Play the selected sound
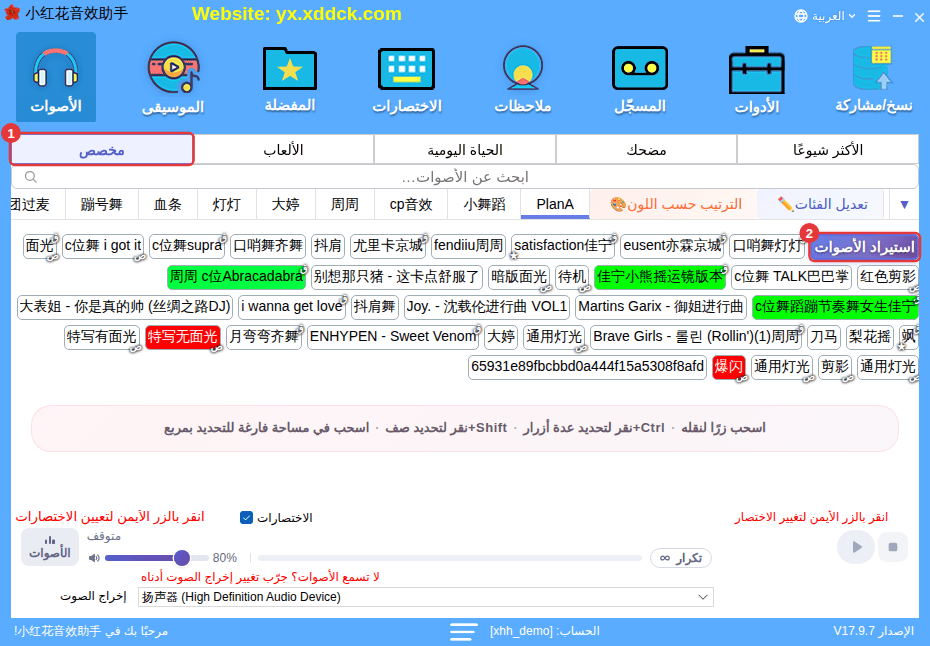This screenshot has height=646, width=930. [x=856, y=547]
